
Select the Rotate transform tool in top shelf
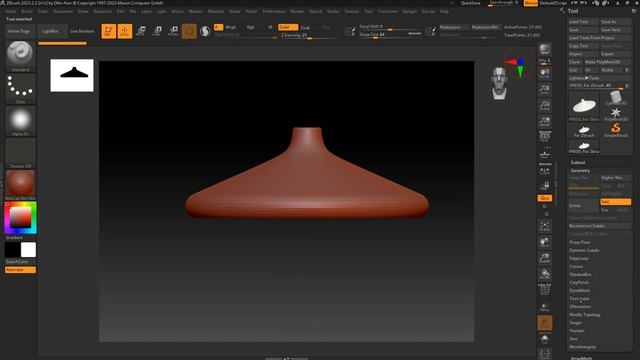coord(173,31)
